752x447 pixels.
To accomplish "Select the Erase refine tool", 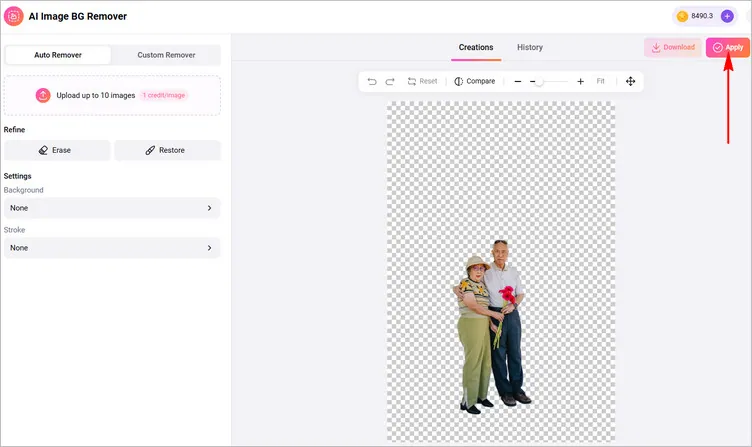I will click(57, 151).
